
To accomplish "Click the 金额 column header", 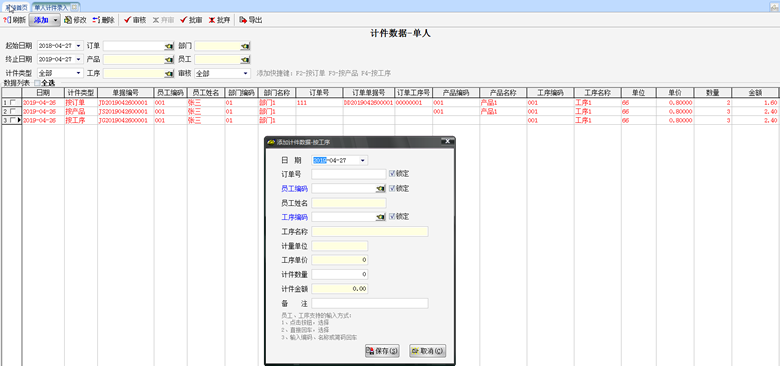I will point(755,93).
